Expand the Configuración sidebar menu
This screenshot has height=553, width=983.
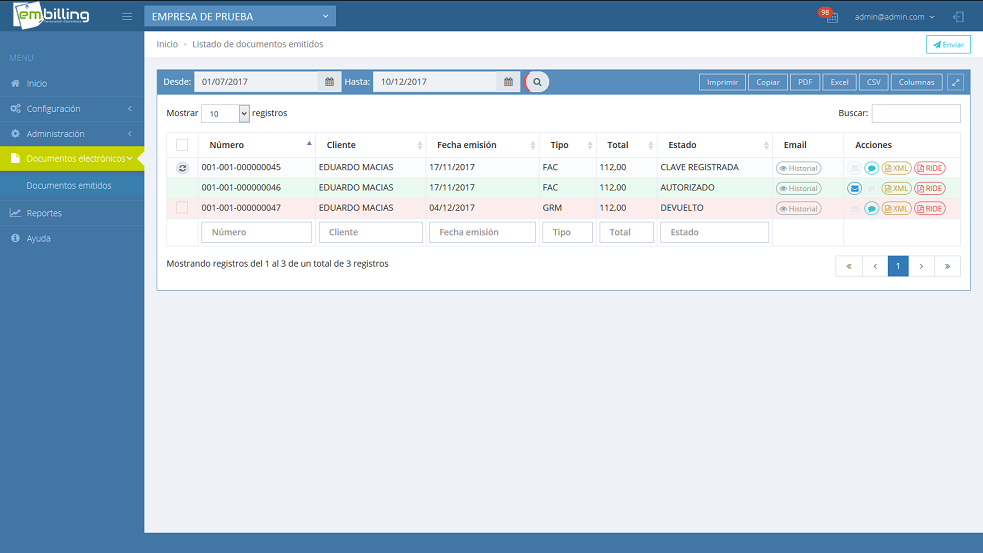tap(70, 109)
